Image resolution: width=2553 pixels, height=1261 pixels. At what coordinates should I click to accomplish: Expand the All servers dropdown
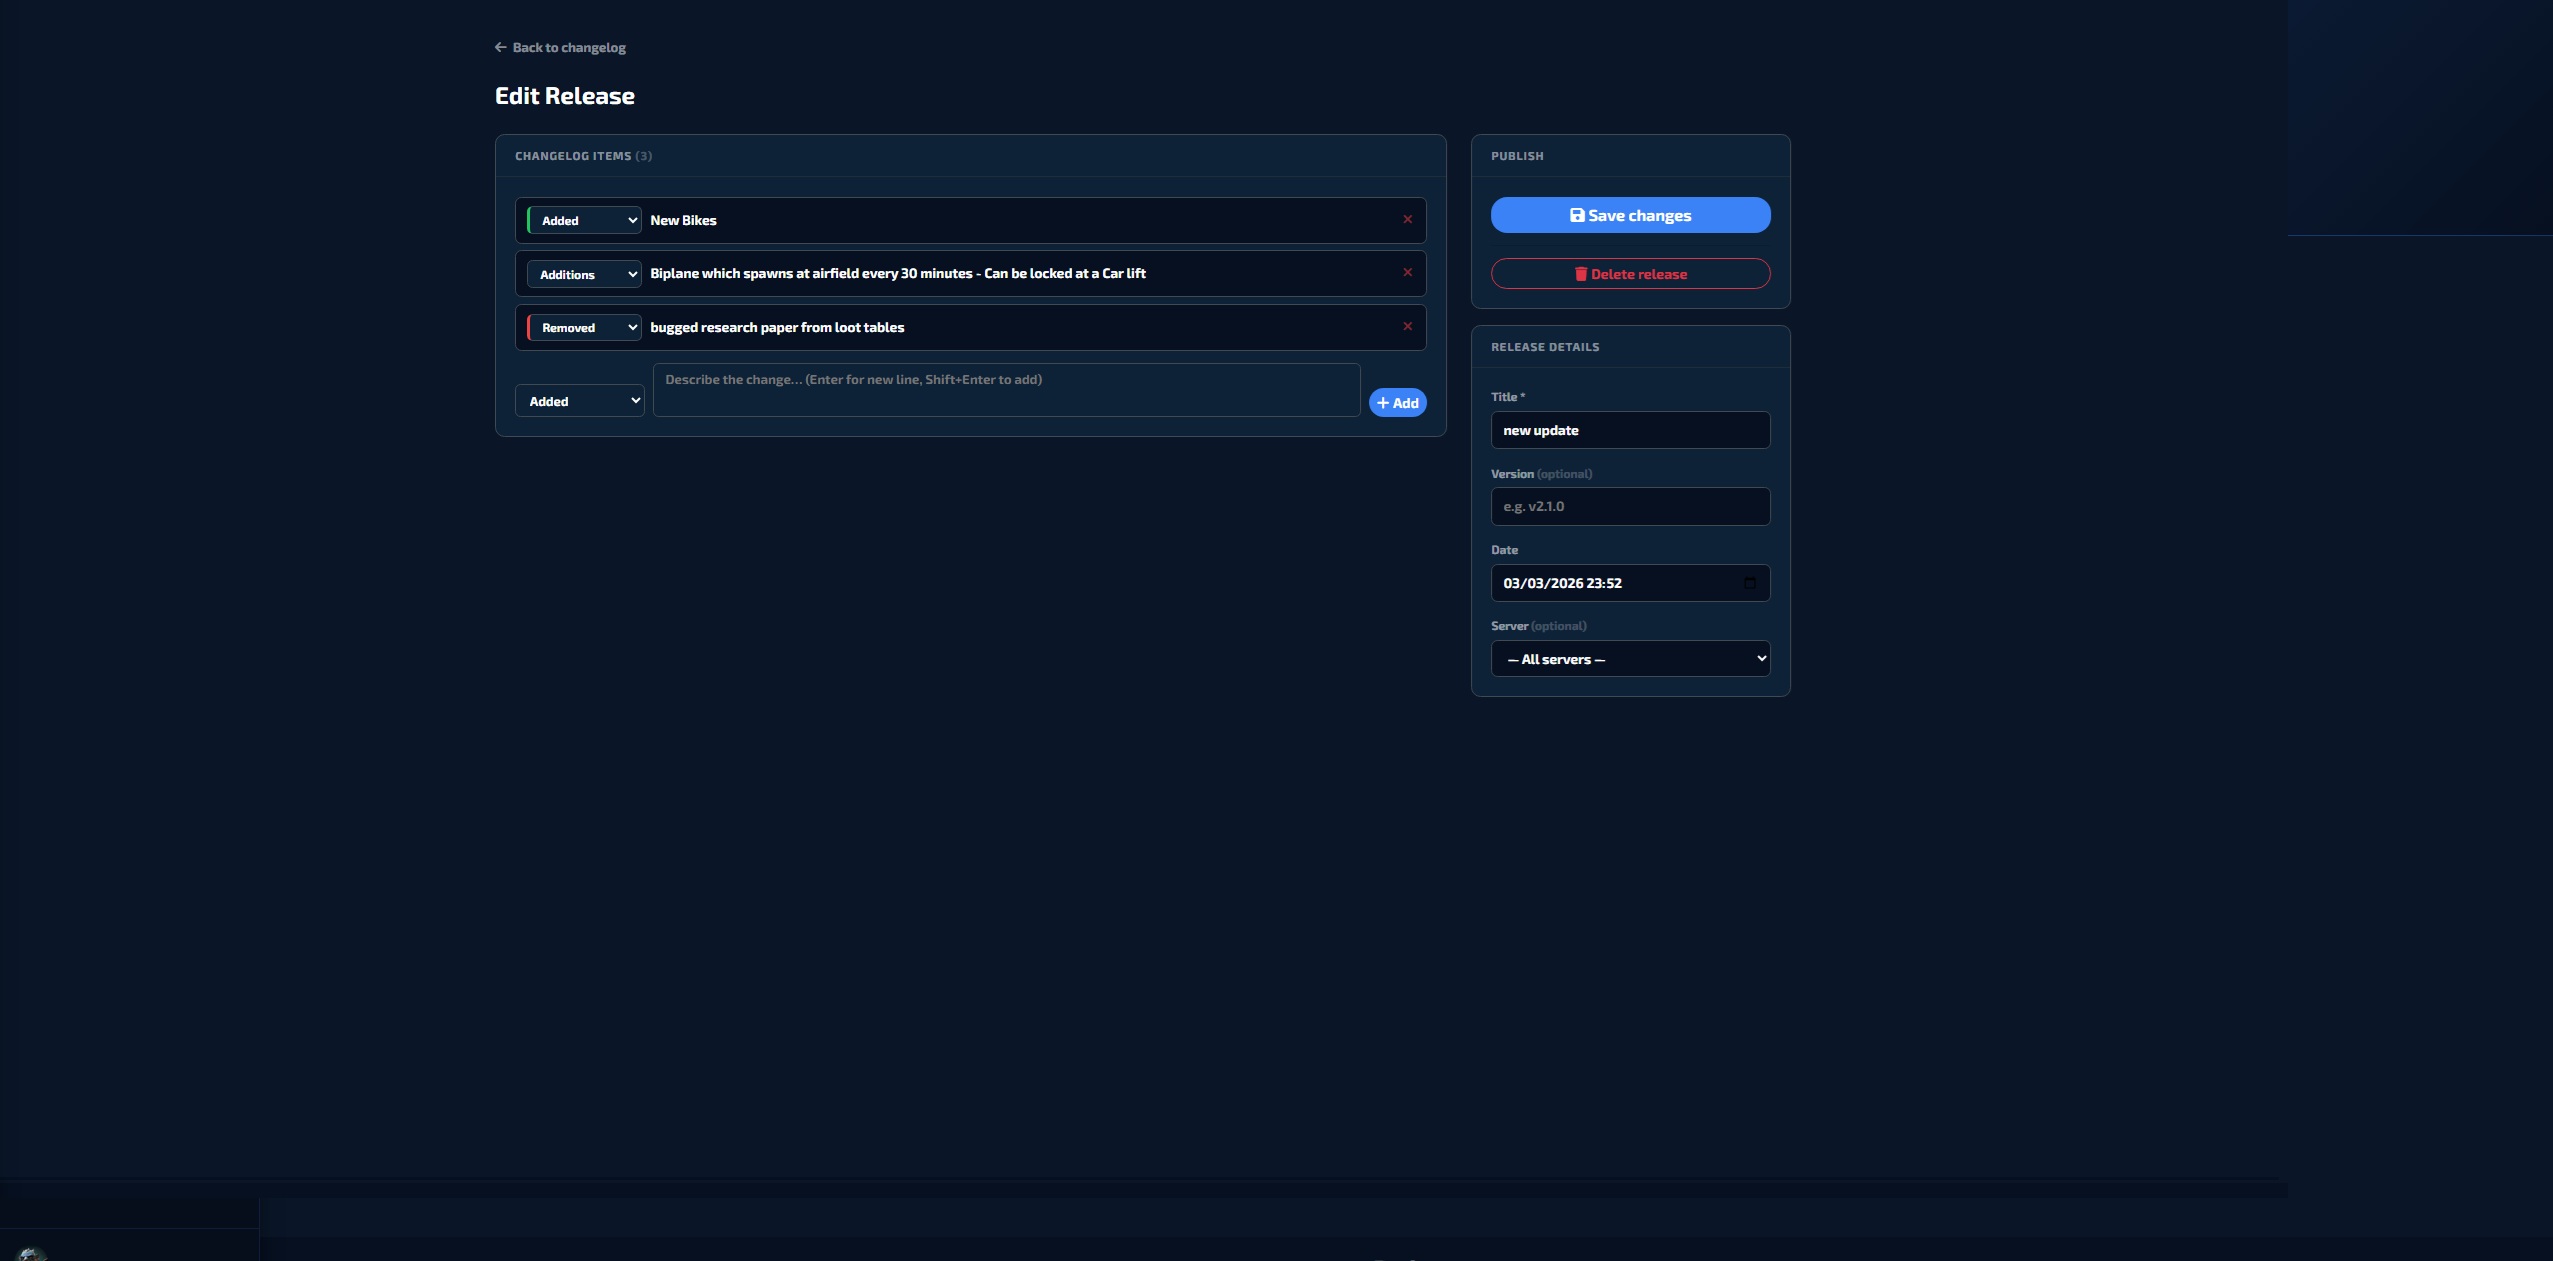click(x=1630, y=659)
